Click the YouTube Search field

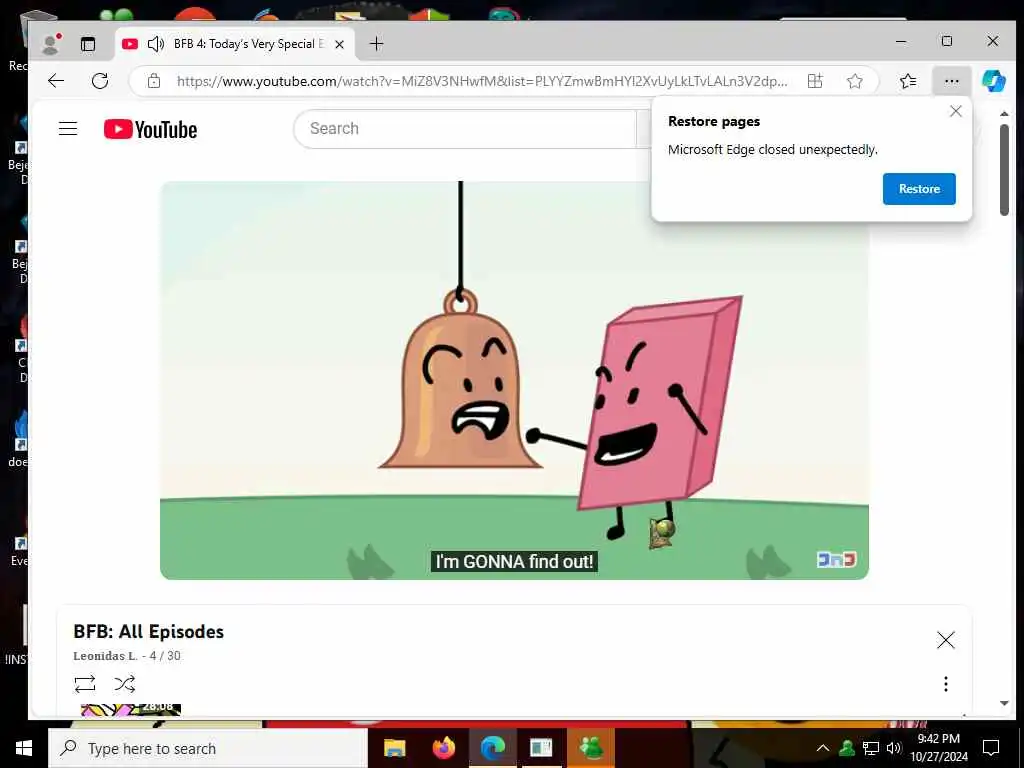(465, 129)
